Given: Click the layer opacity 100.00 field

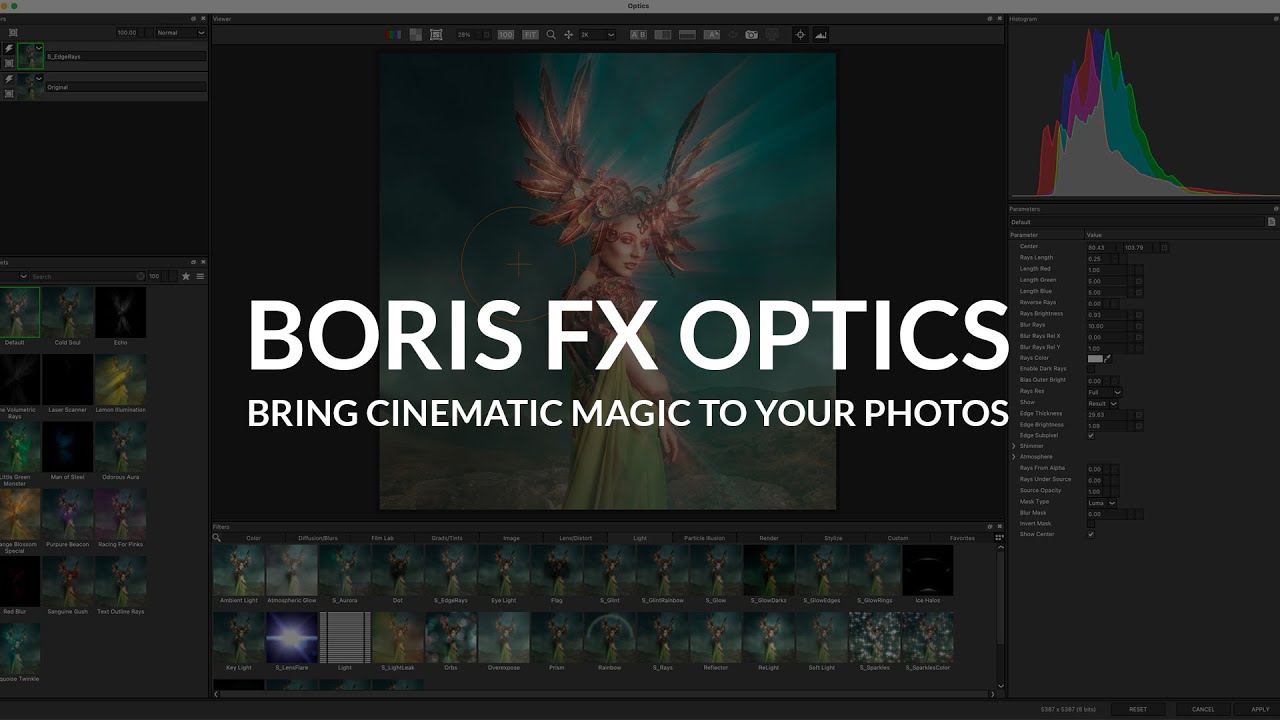Looking at the screenshot, I should 127,33.
